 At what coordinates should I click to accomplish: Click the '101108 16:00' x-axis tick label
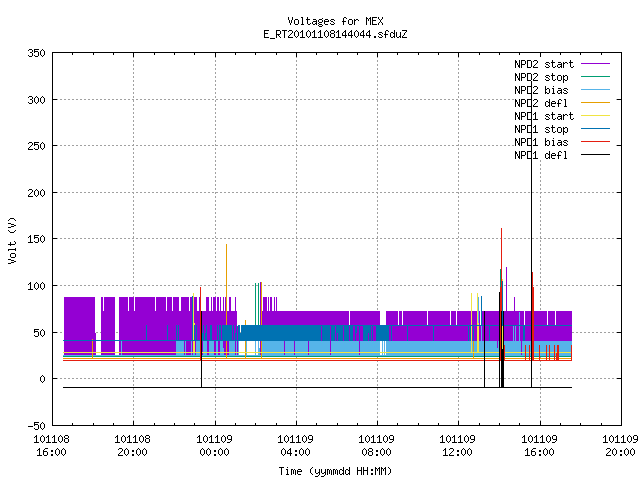(x=51, y=446)
